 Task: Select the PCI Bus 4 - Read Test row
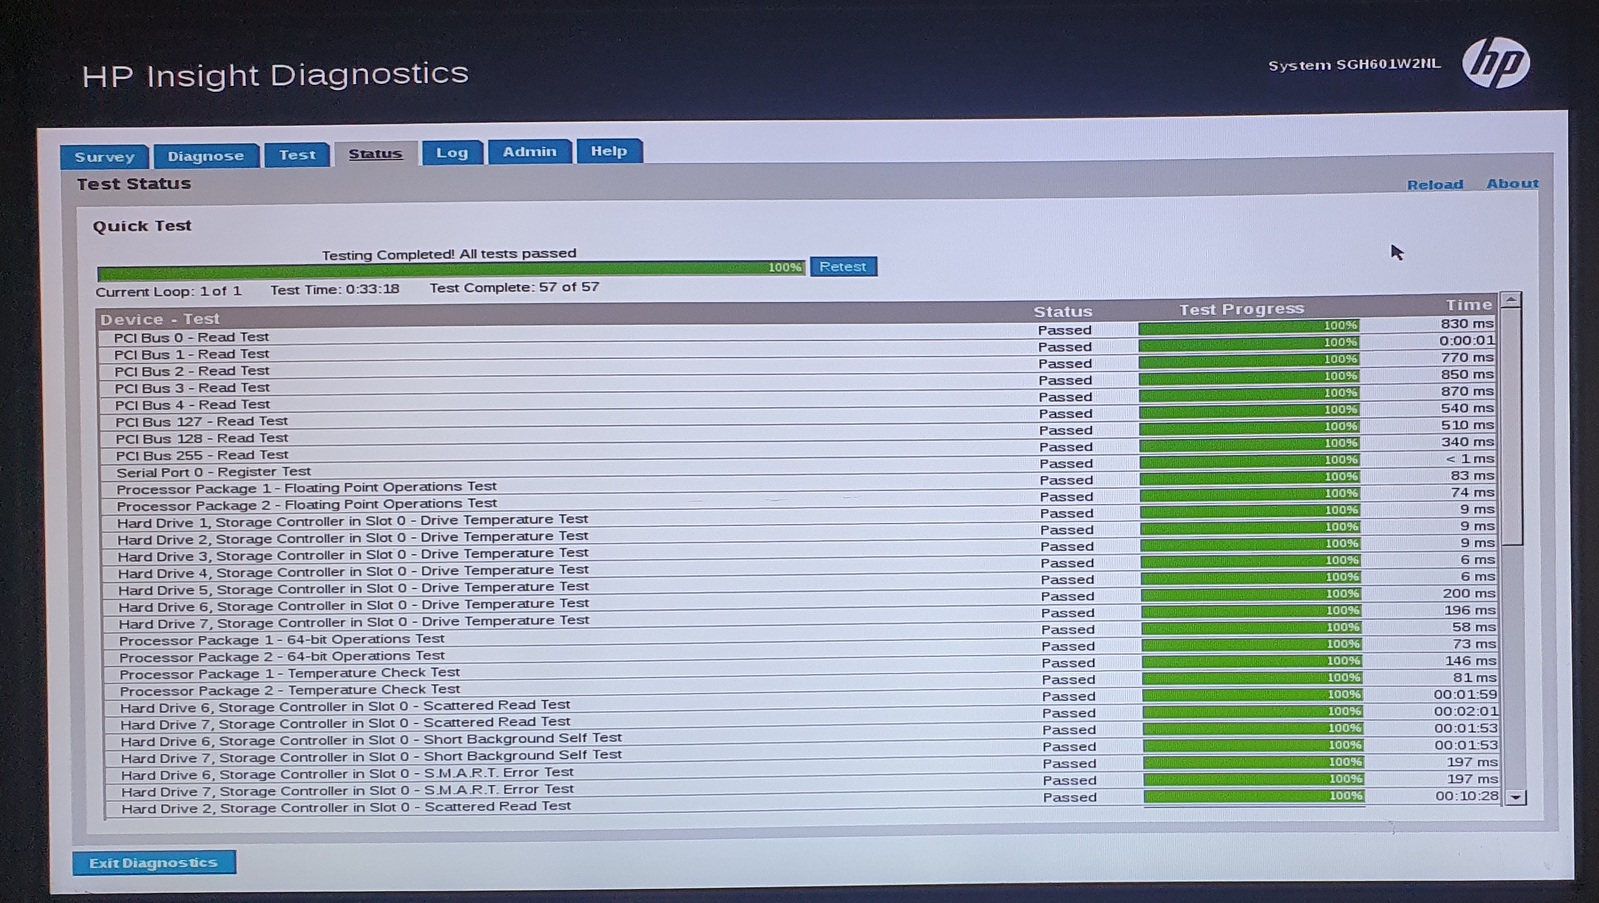pyautogui.click(x=797, y=399)
